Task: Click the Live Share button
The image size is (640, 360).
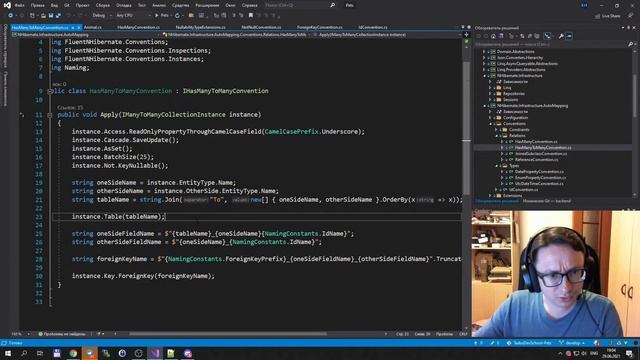Action: click(x=608, y=16)
